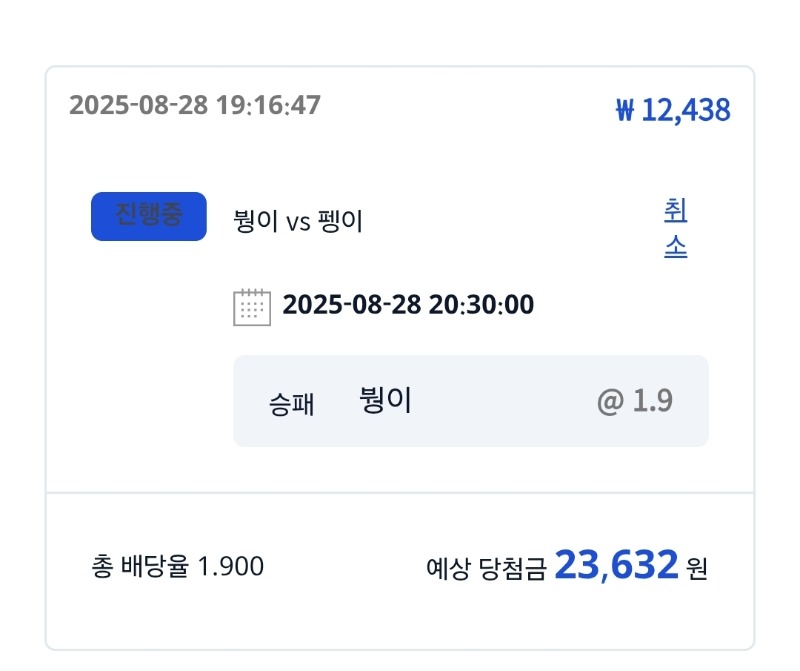The width and height of the screenshot is (800, 671).
Task: Click the 총 배당율 label text
Action: [140, 566]
